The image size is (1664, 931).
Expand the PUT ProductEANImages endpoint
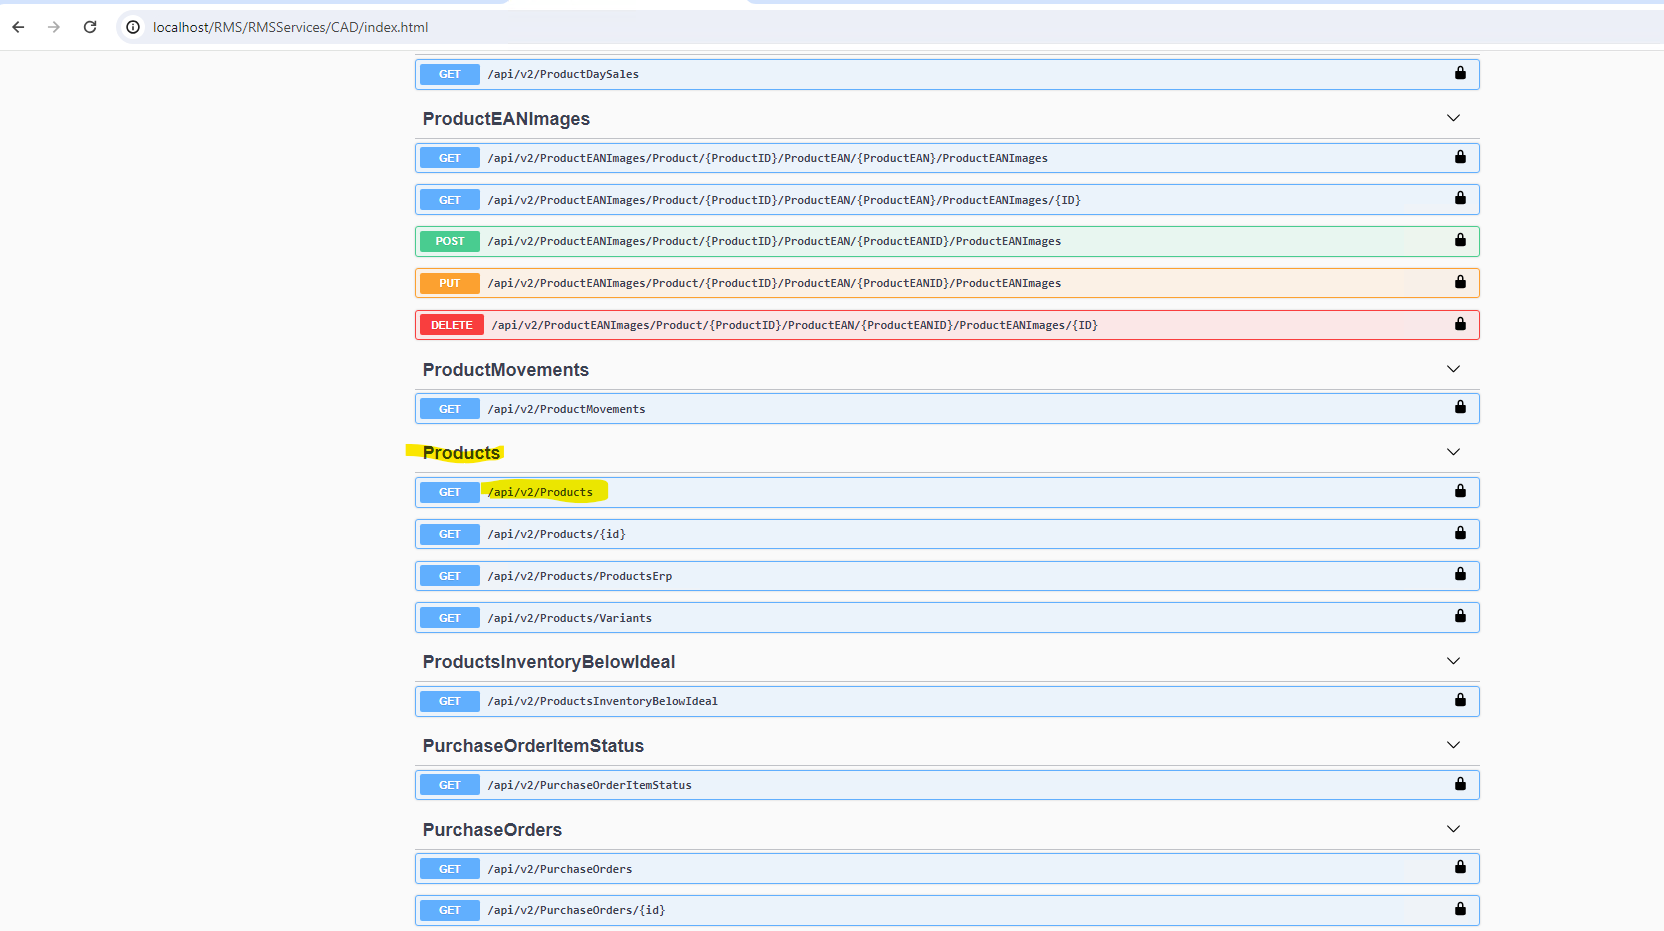point(774,283)
